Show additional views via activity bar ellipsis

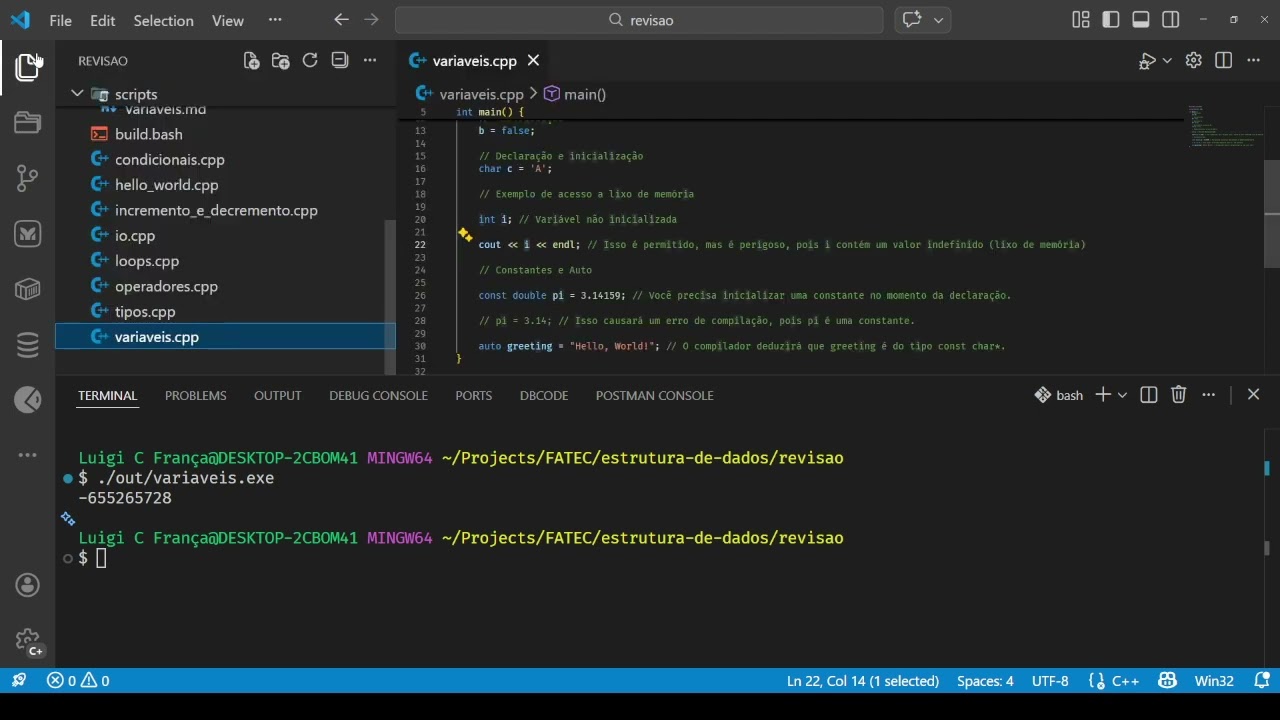27,455
